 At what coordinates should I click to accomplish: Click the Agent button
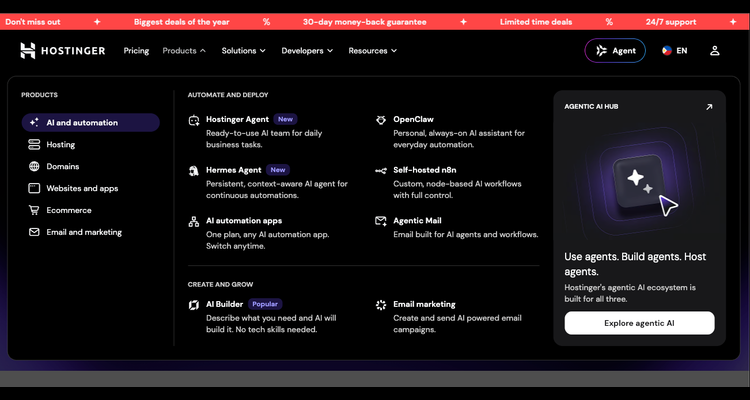coord(615,51)
